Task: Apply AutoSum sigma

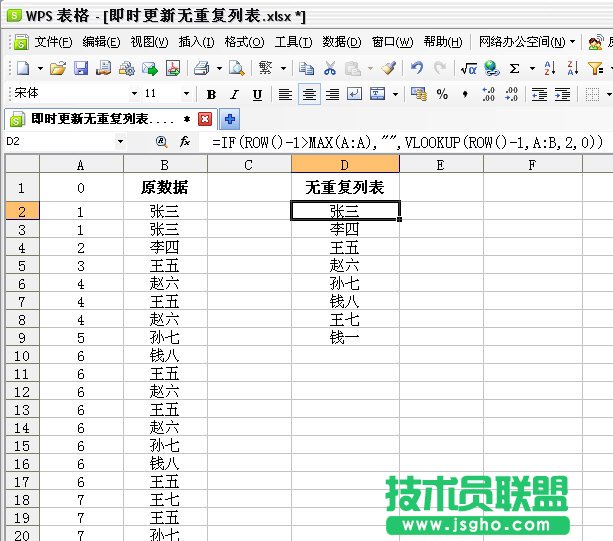Action: point(515,69)
